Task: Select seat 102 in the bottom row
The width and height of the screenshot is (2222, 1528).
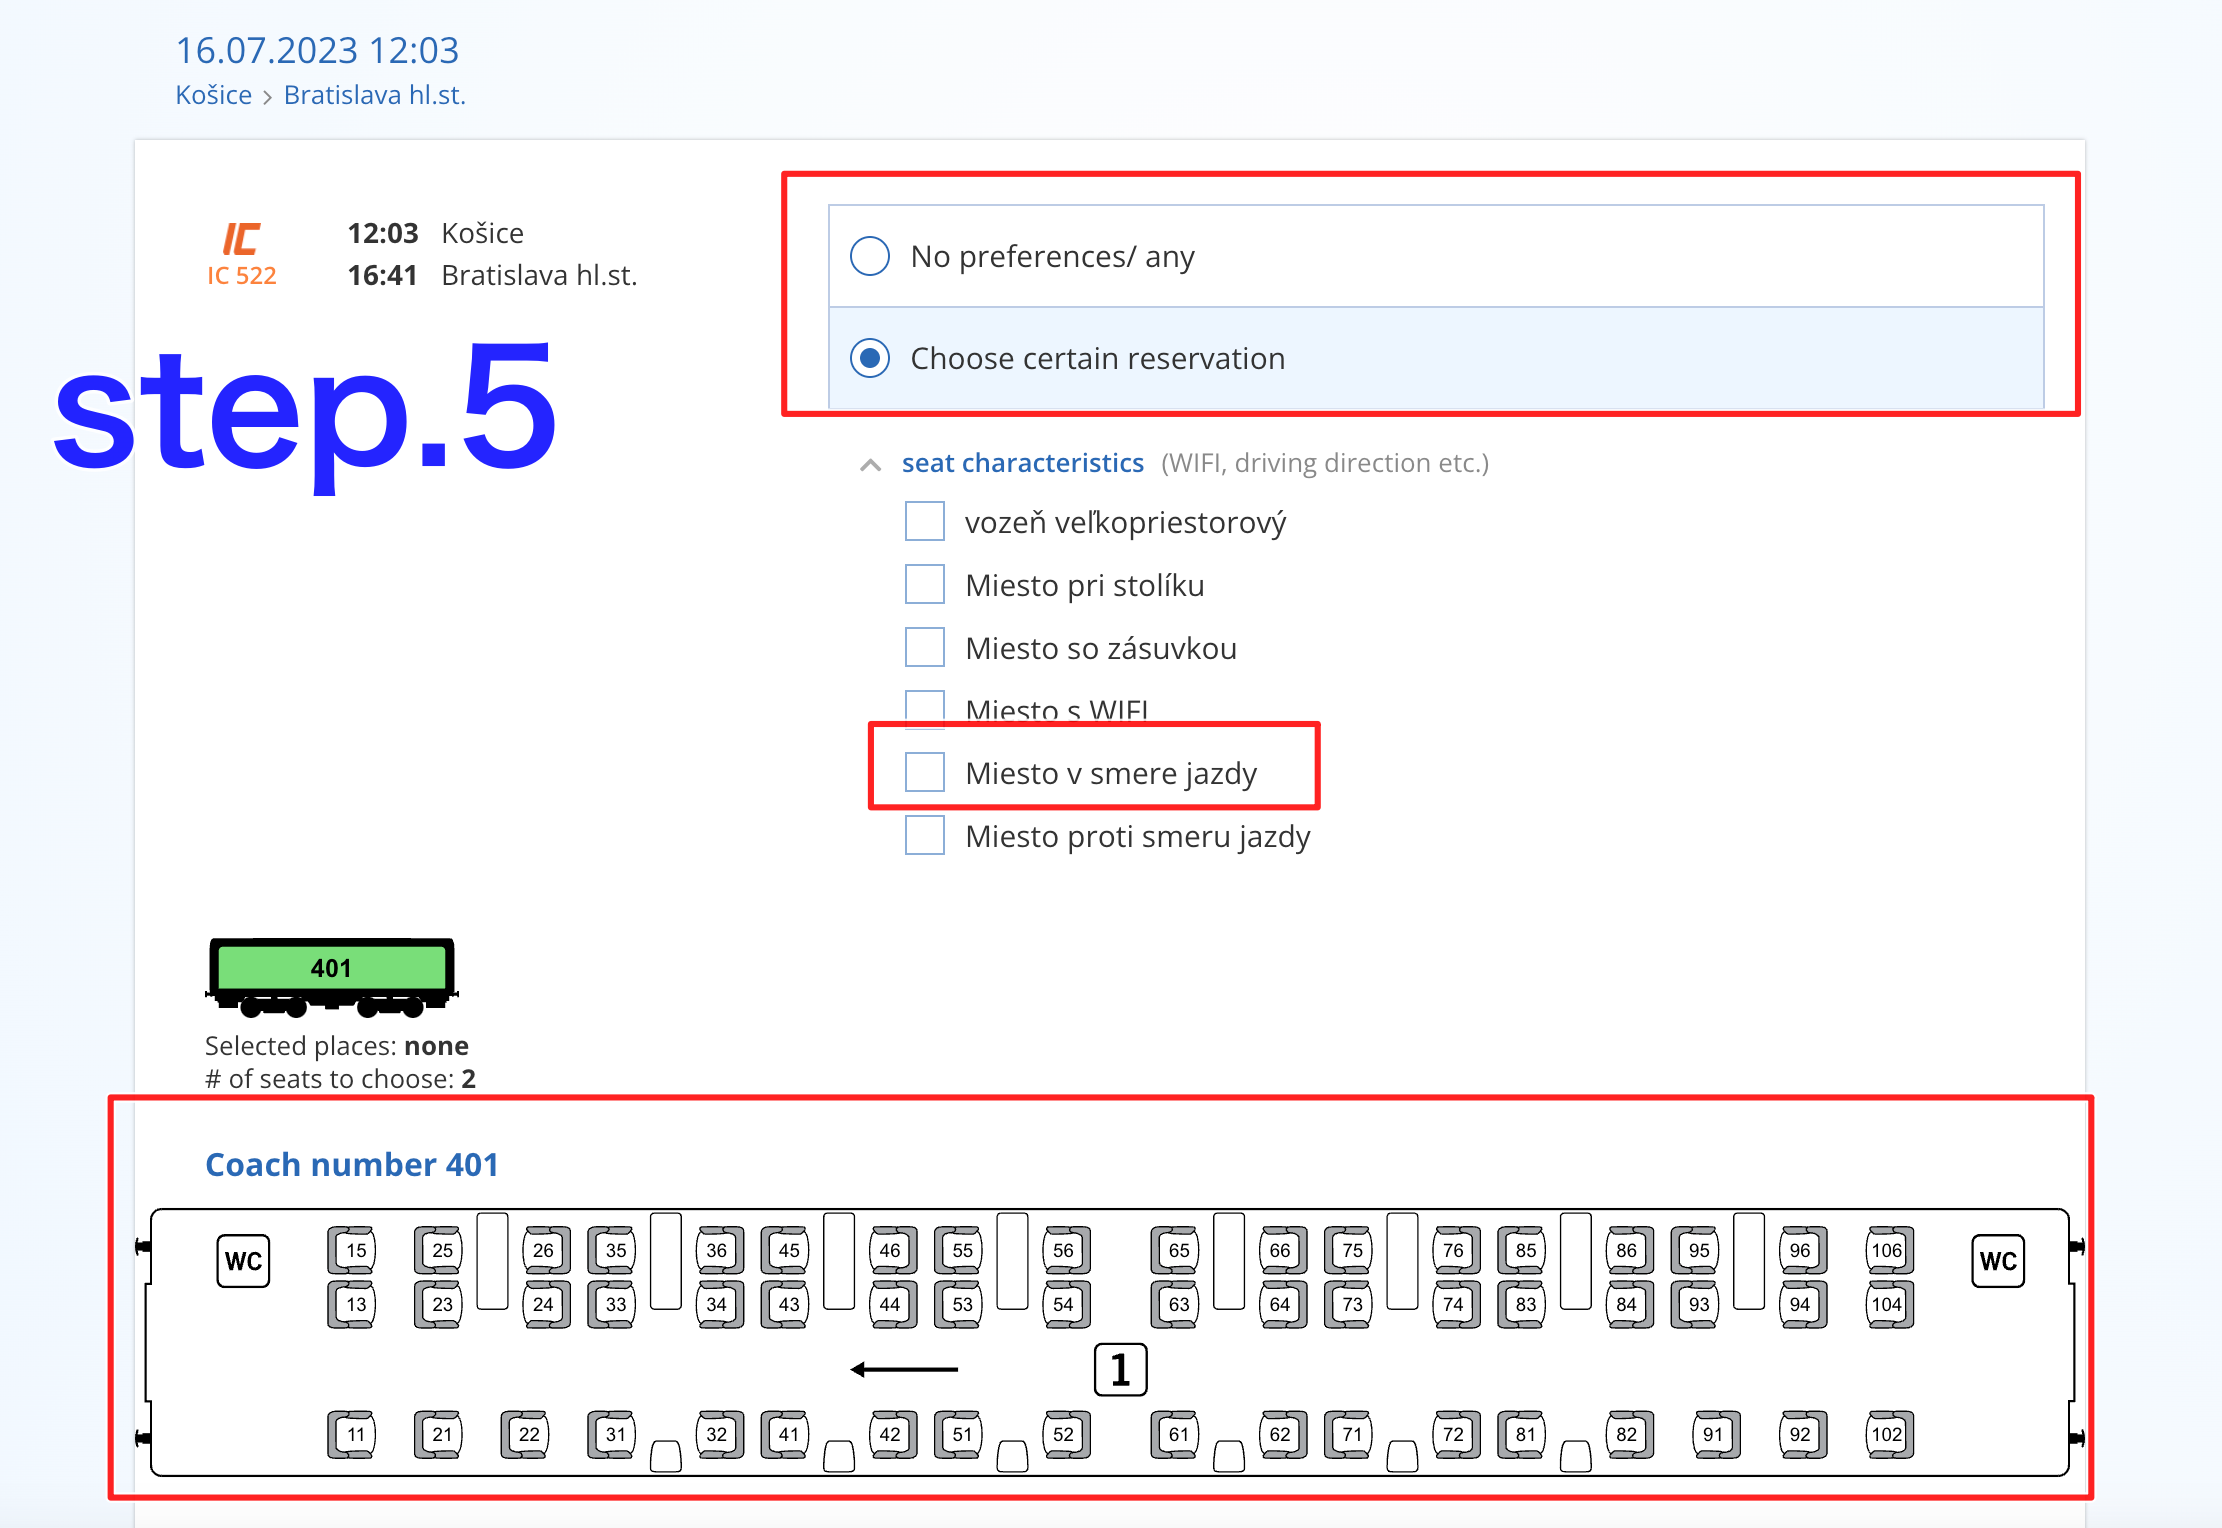Action: pos(1890,1434)
